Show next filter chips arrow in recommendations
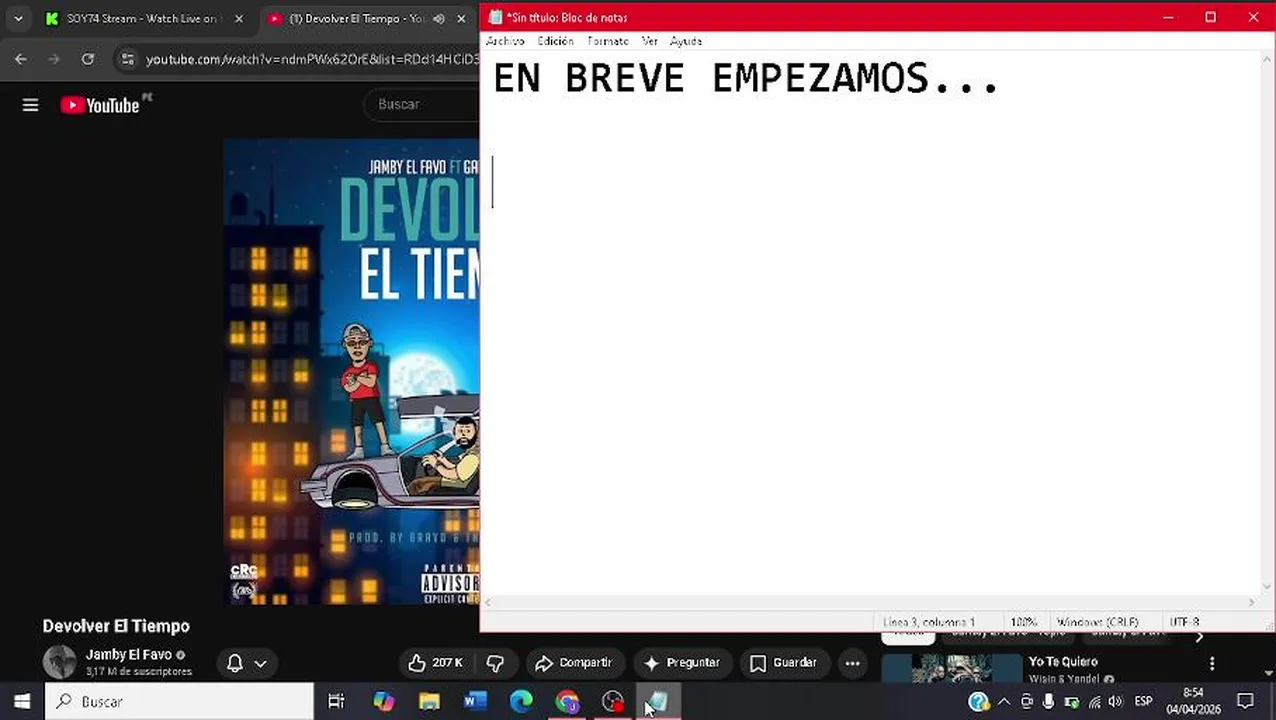Viewport: 1276px width, 720px height. (x=1199, y=637)
